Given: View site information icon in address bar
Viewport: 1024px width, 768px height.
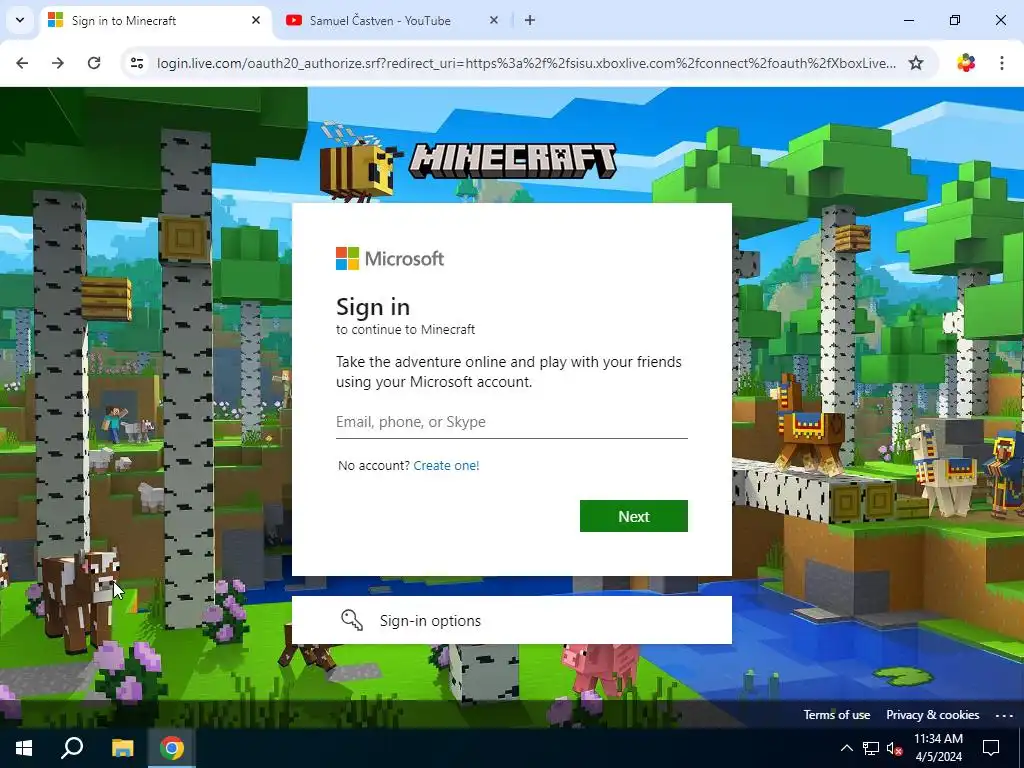Looking at the screenshot, I should click(137, 63).
